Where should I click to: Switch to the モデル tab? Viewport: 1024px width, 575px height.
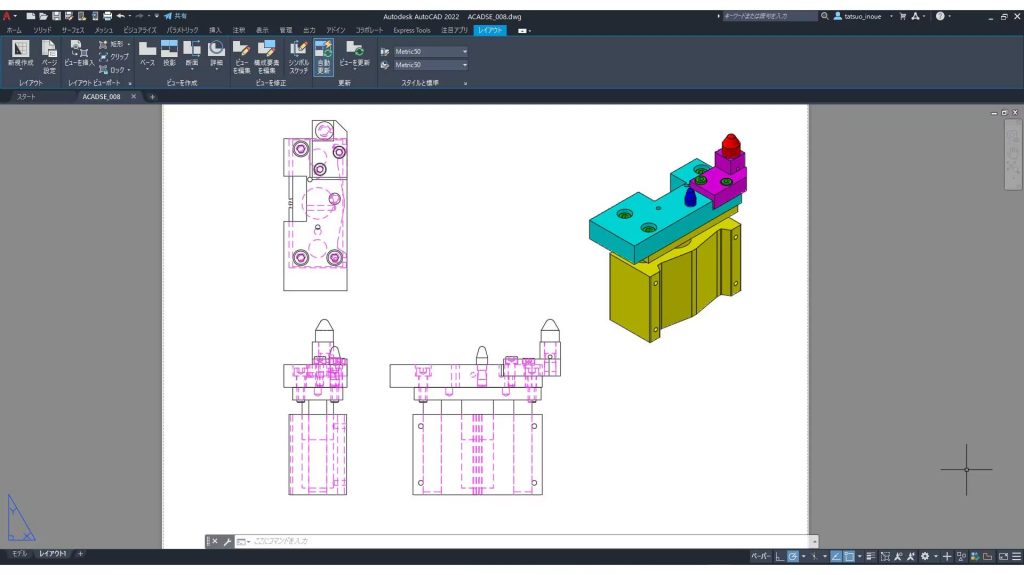[x=19, y=553]
